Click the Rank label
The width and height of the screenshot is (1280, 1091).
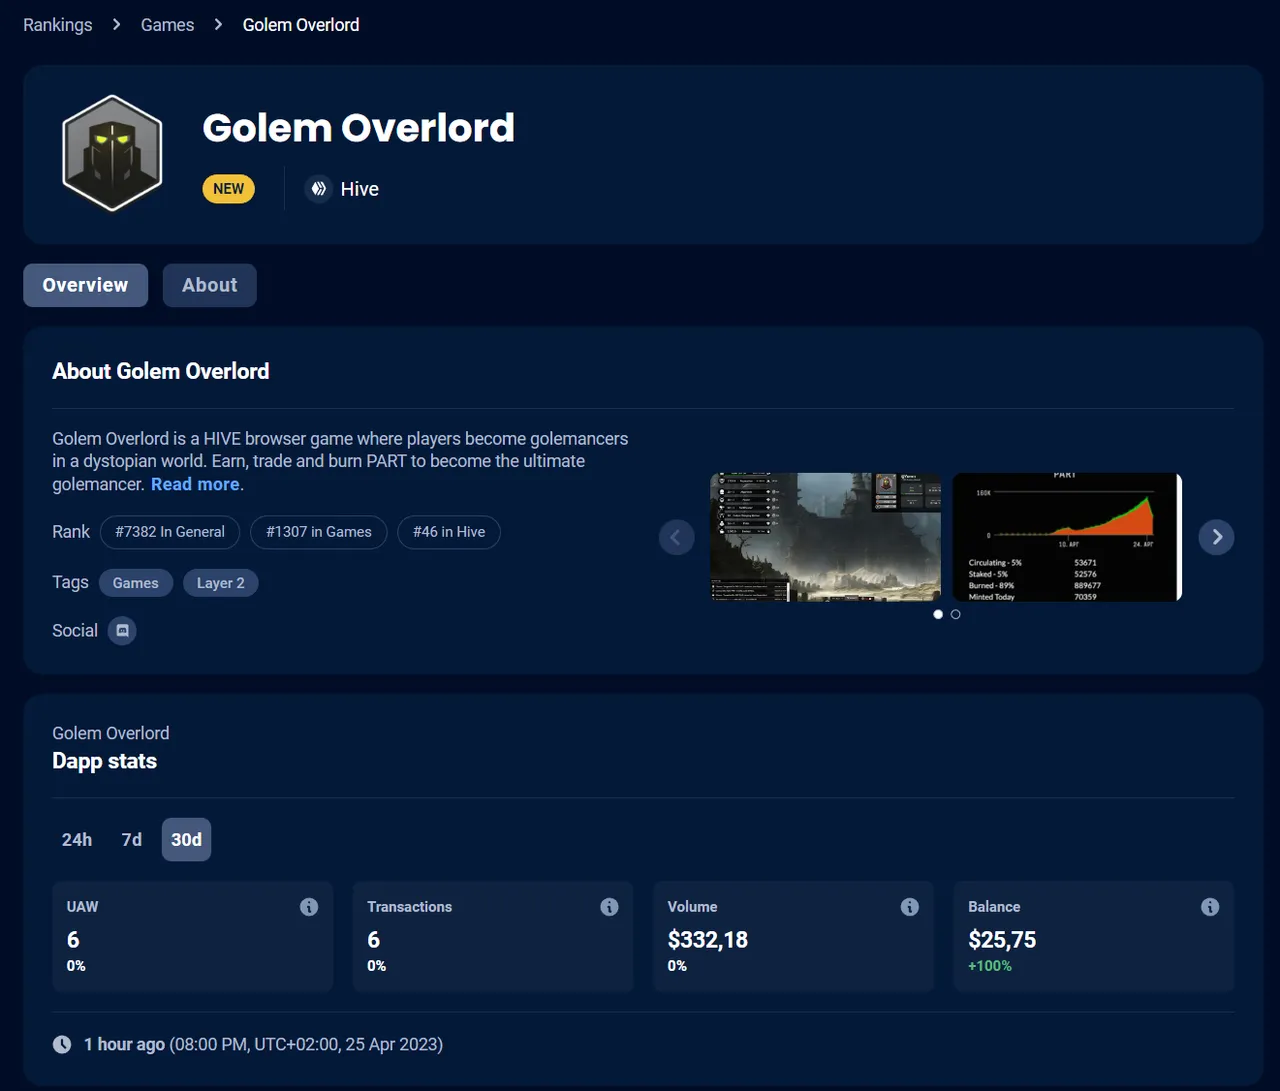(x=71, y=532)
